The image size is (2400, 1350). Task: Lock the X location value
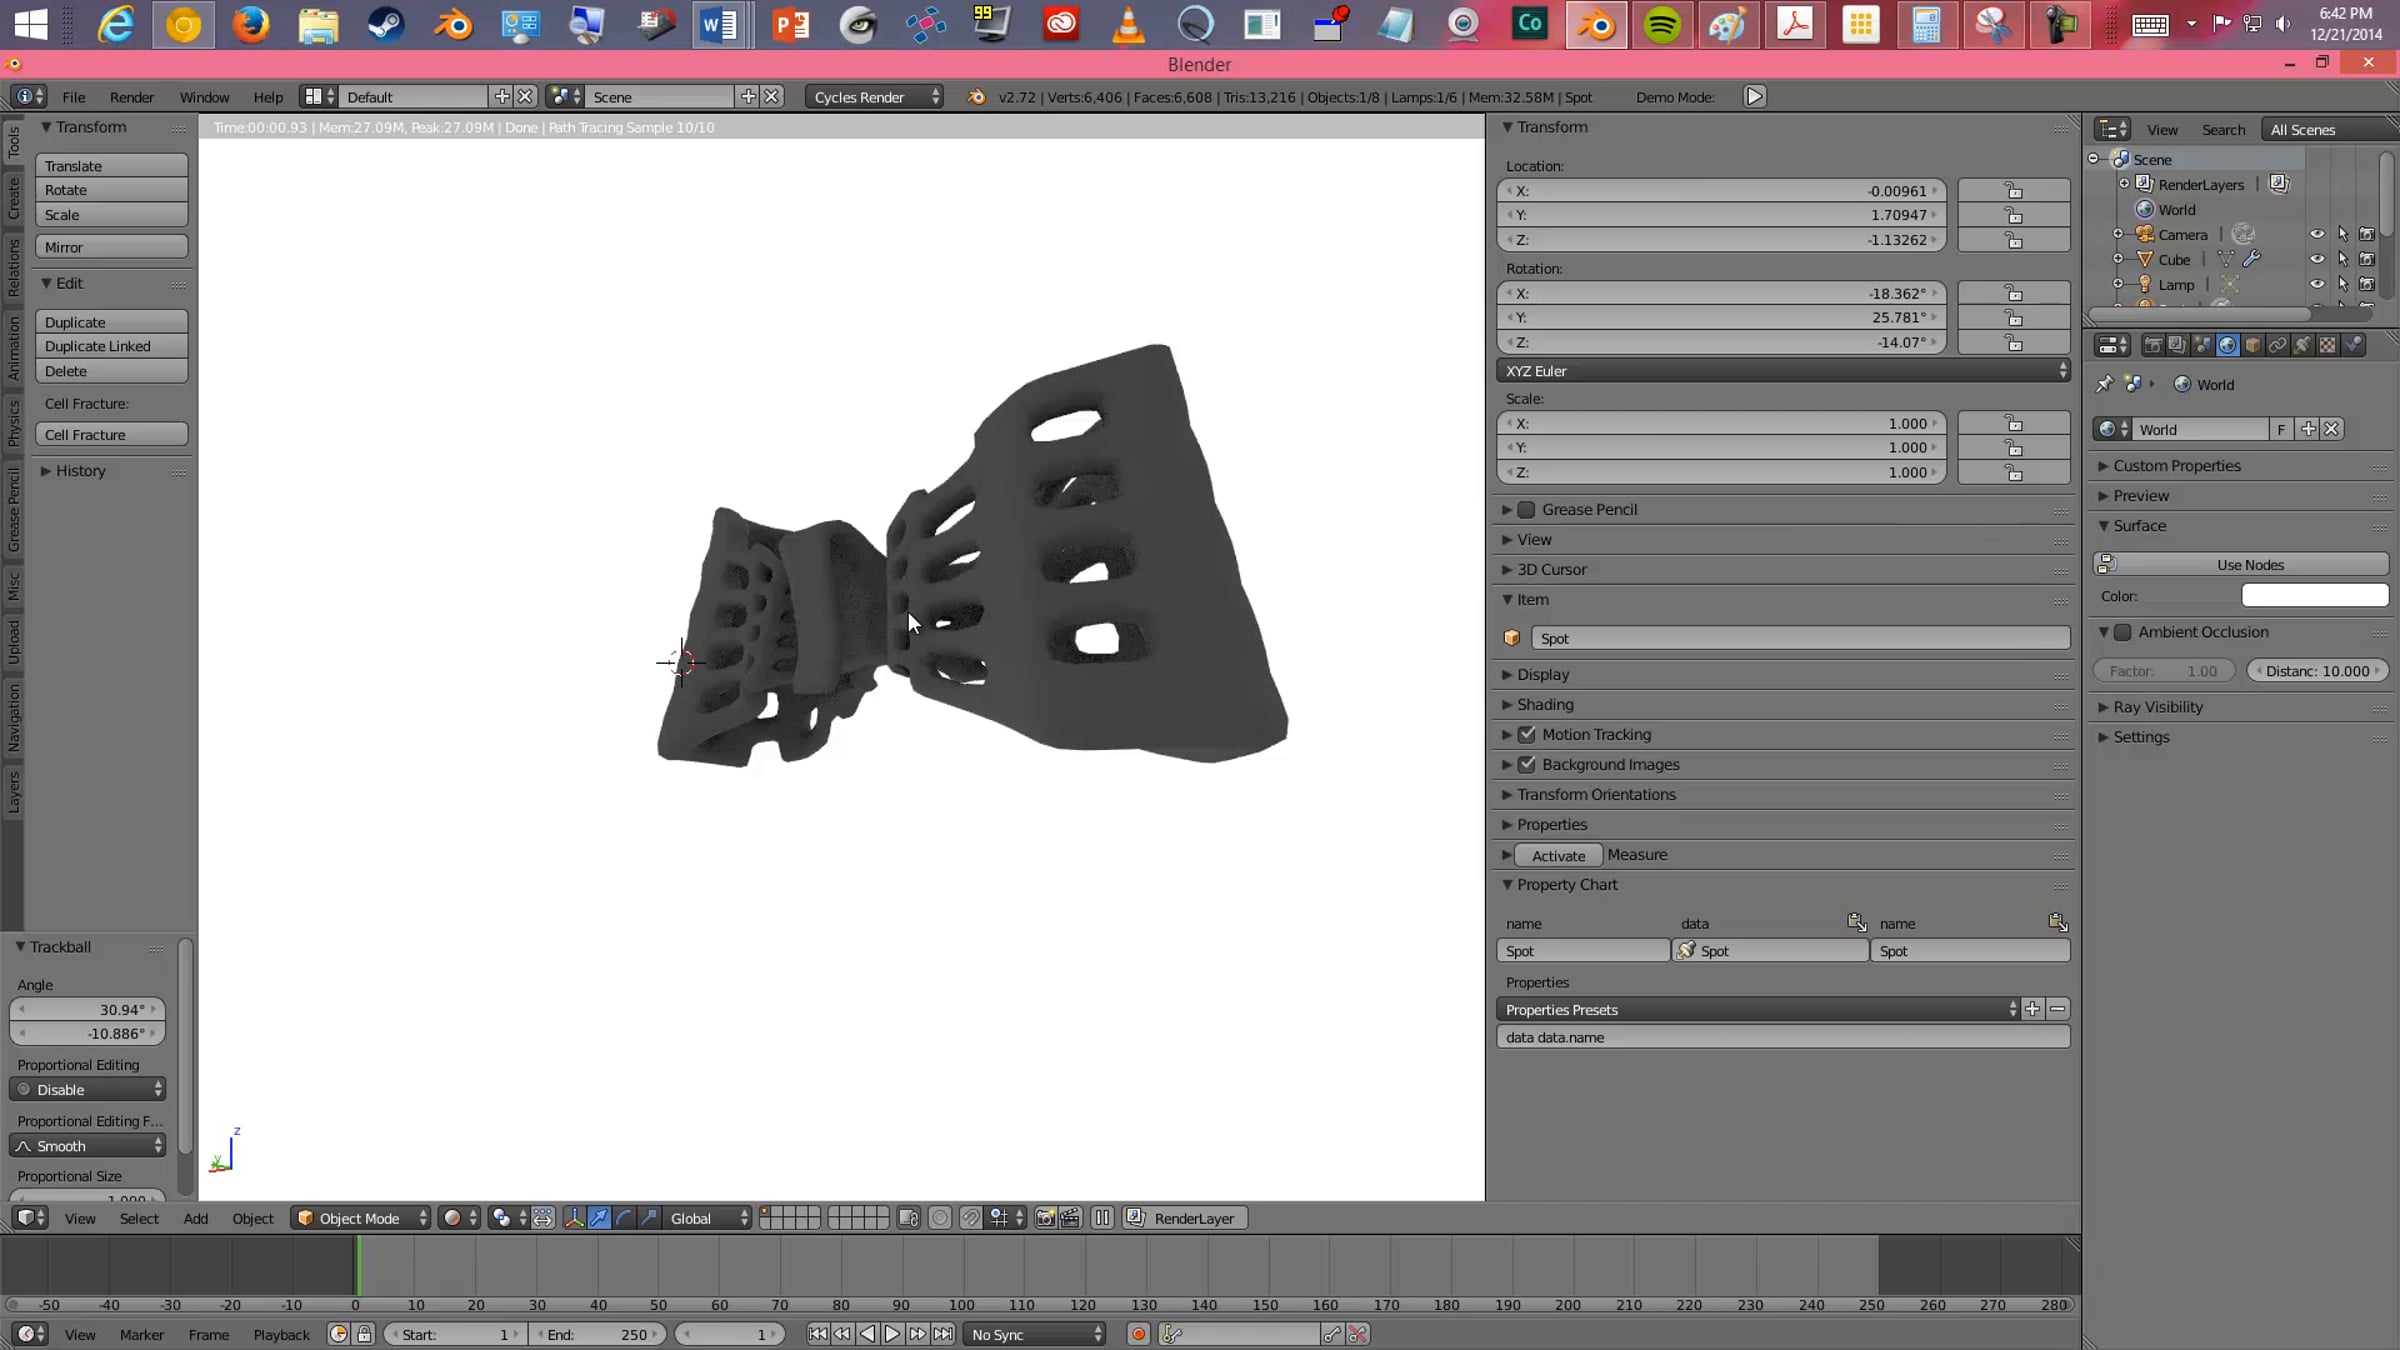(2013, 191)
